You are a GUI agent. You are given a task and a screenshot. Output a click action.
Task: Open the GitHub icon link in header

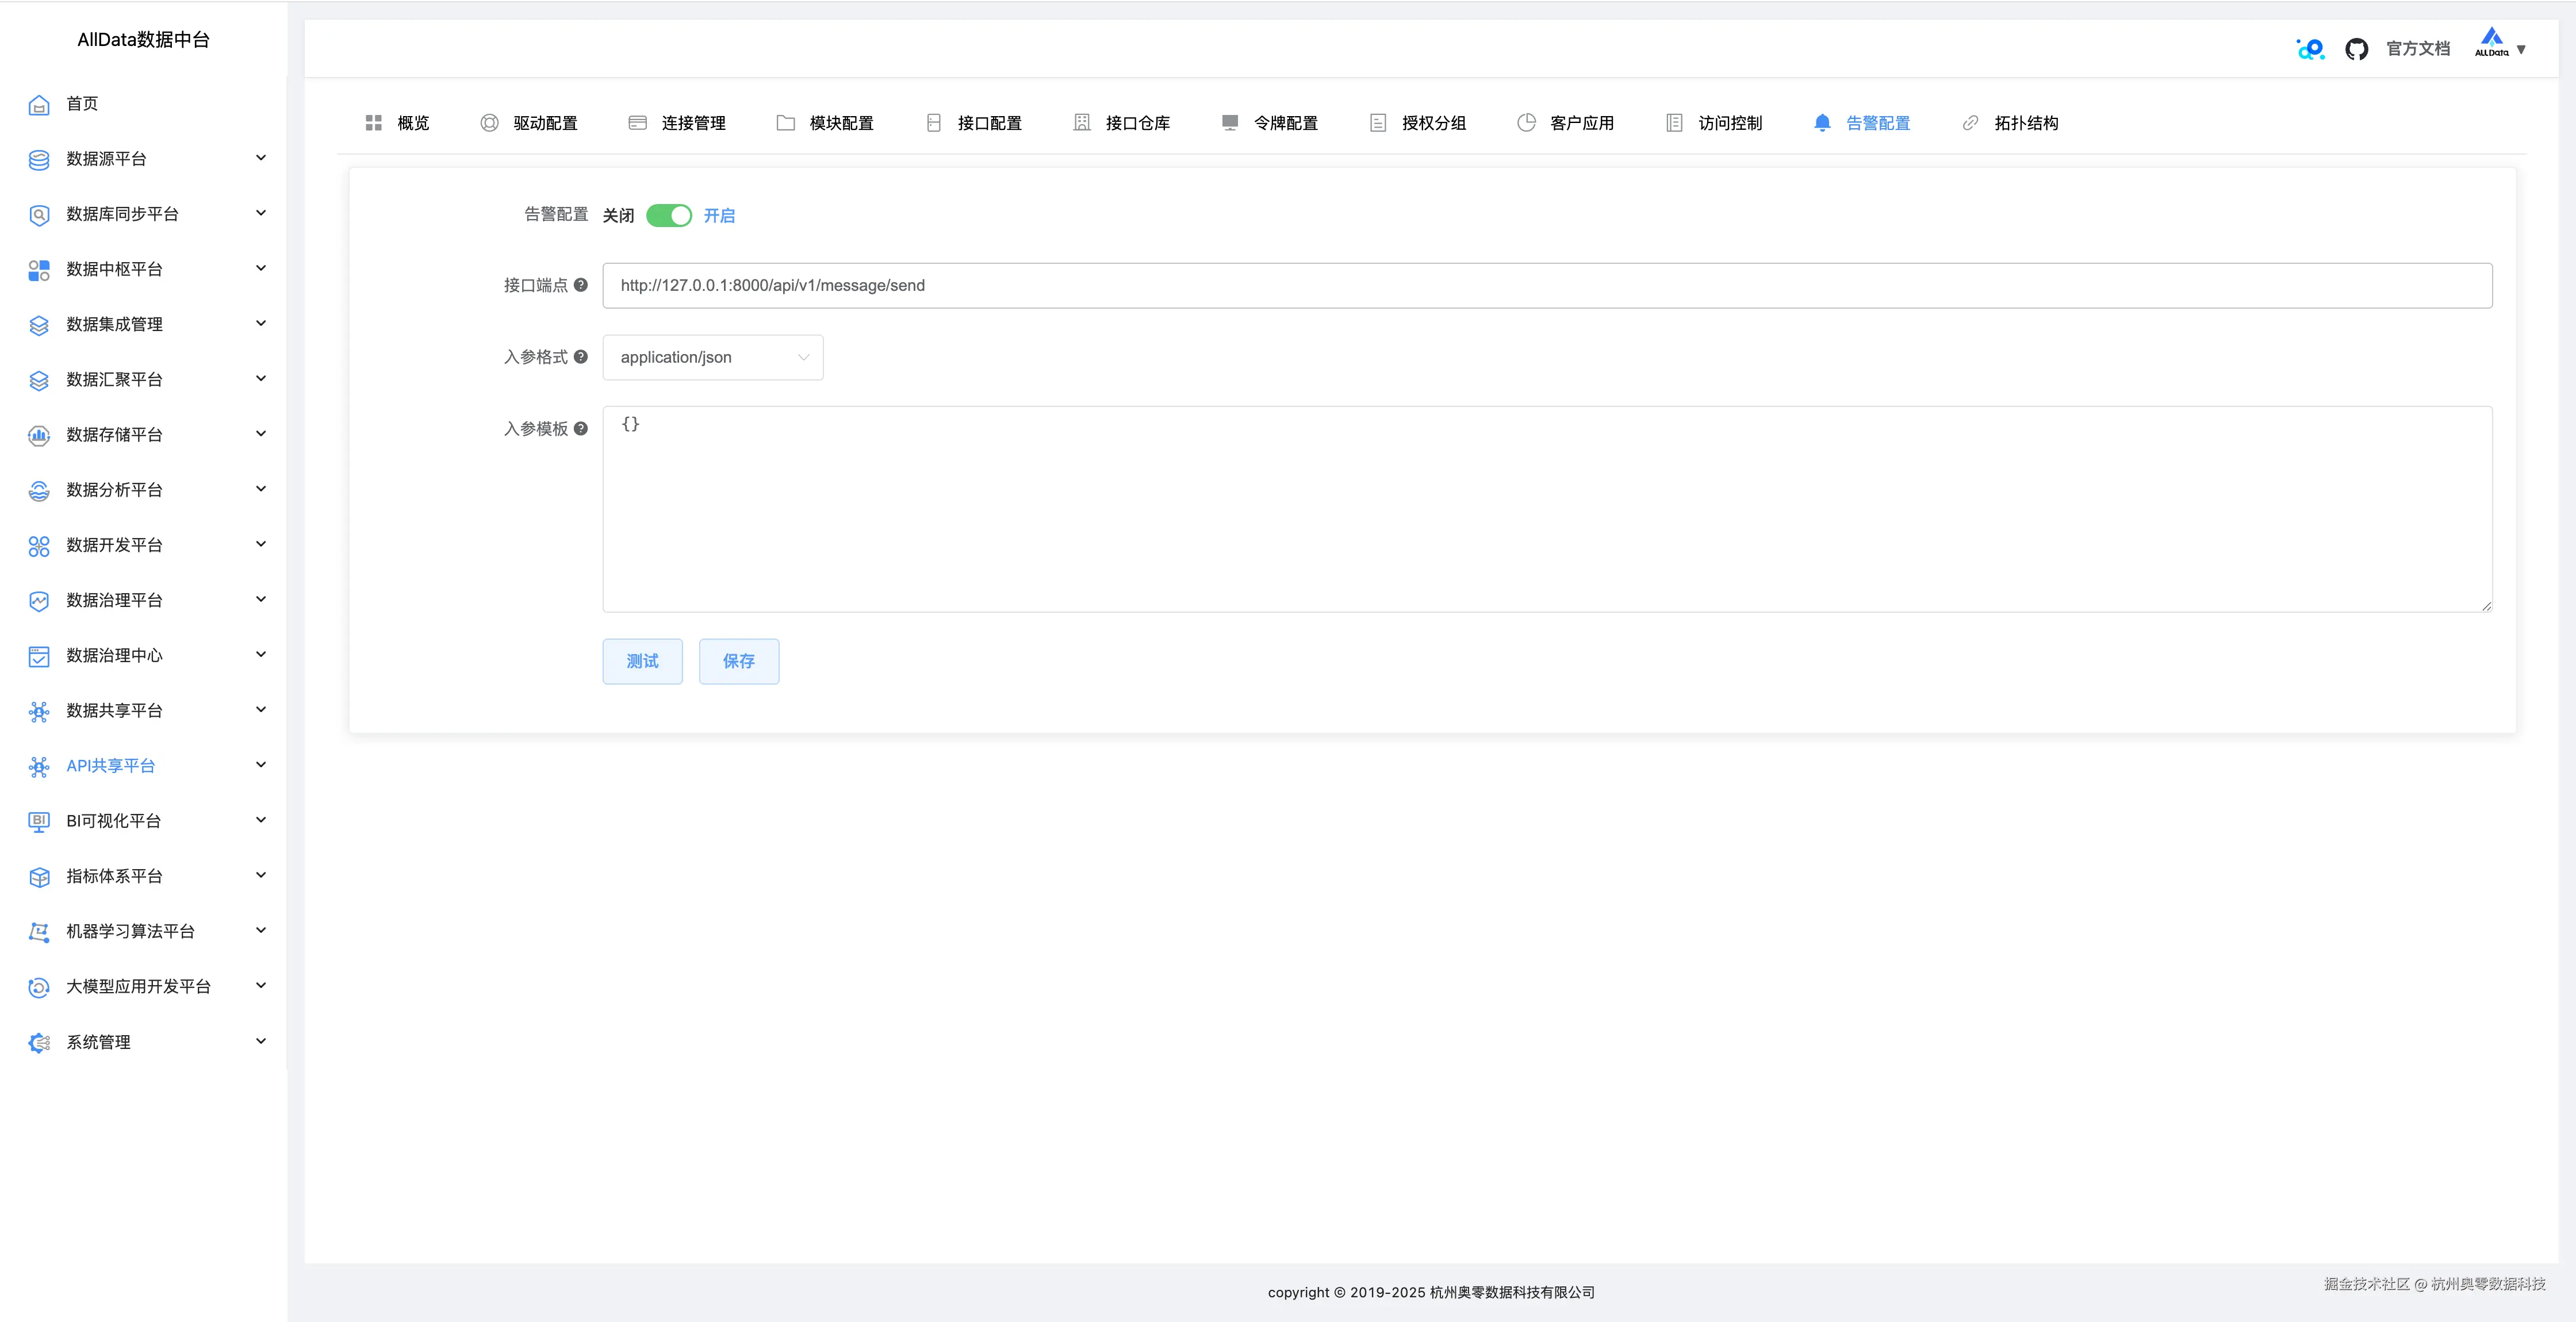click(x=2356, y=49)
